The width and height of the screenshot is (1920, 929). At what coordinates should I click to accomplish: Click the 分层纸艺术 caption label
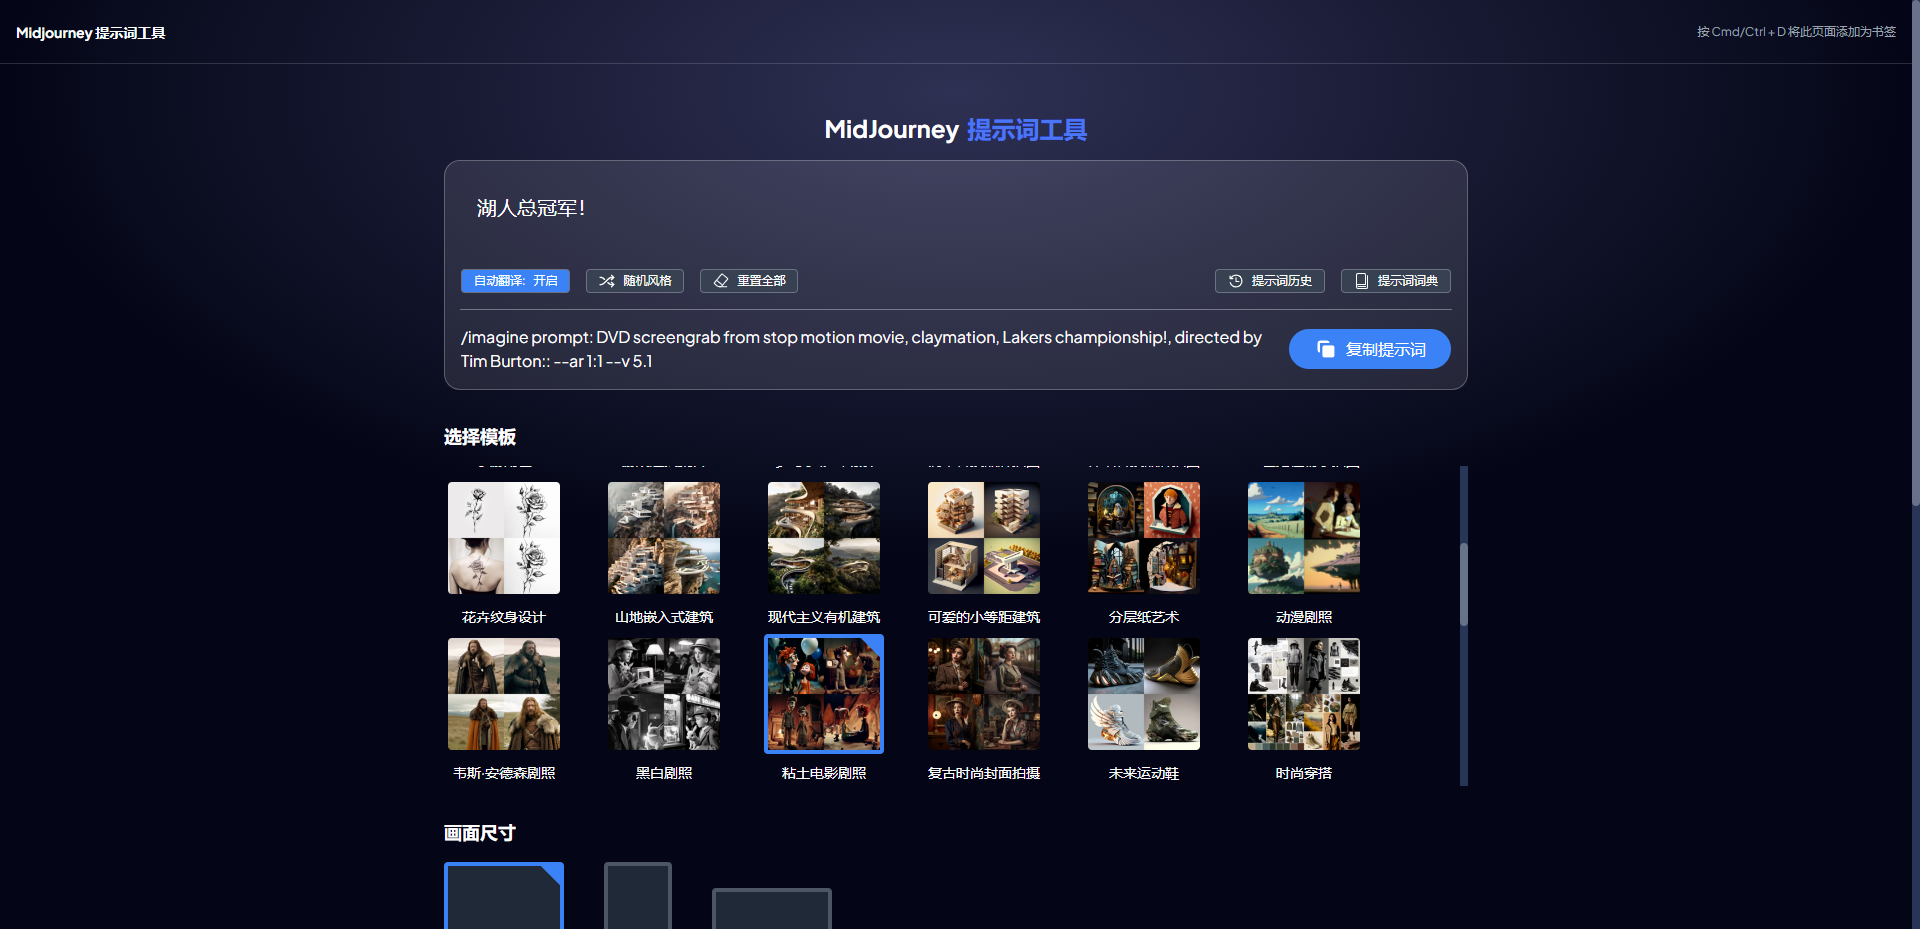pos(1144,617)
